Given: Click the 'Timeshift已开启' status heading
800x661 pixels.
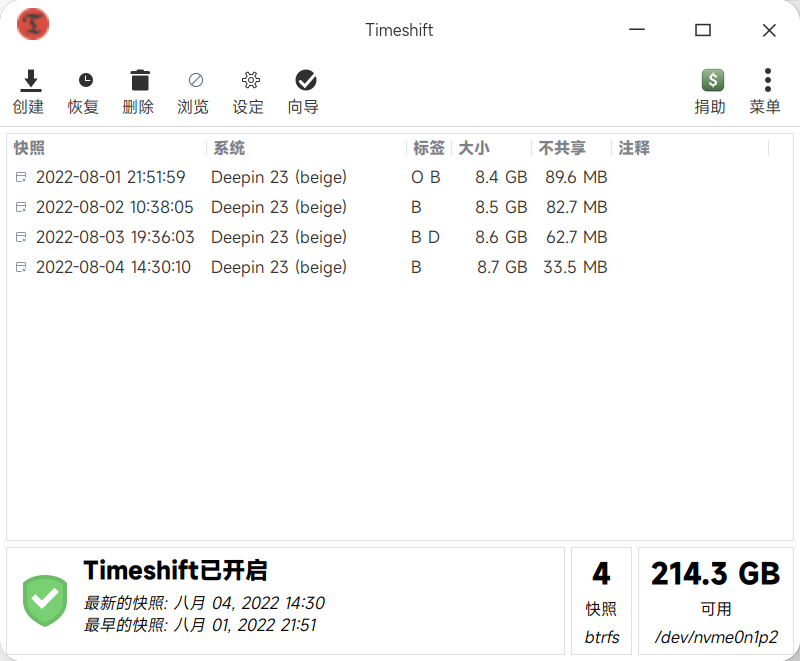Looking at the screenshot, I should coord(176,570).
